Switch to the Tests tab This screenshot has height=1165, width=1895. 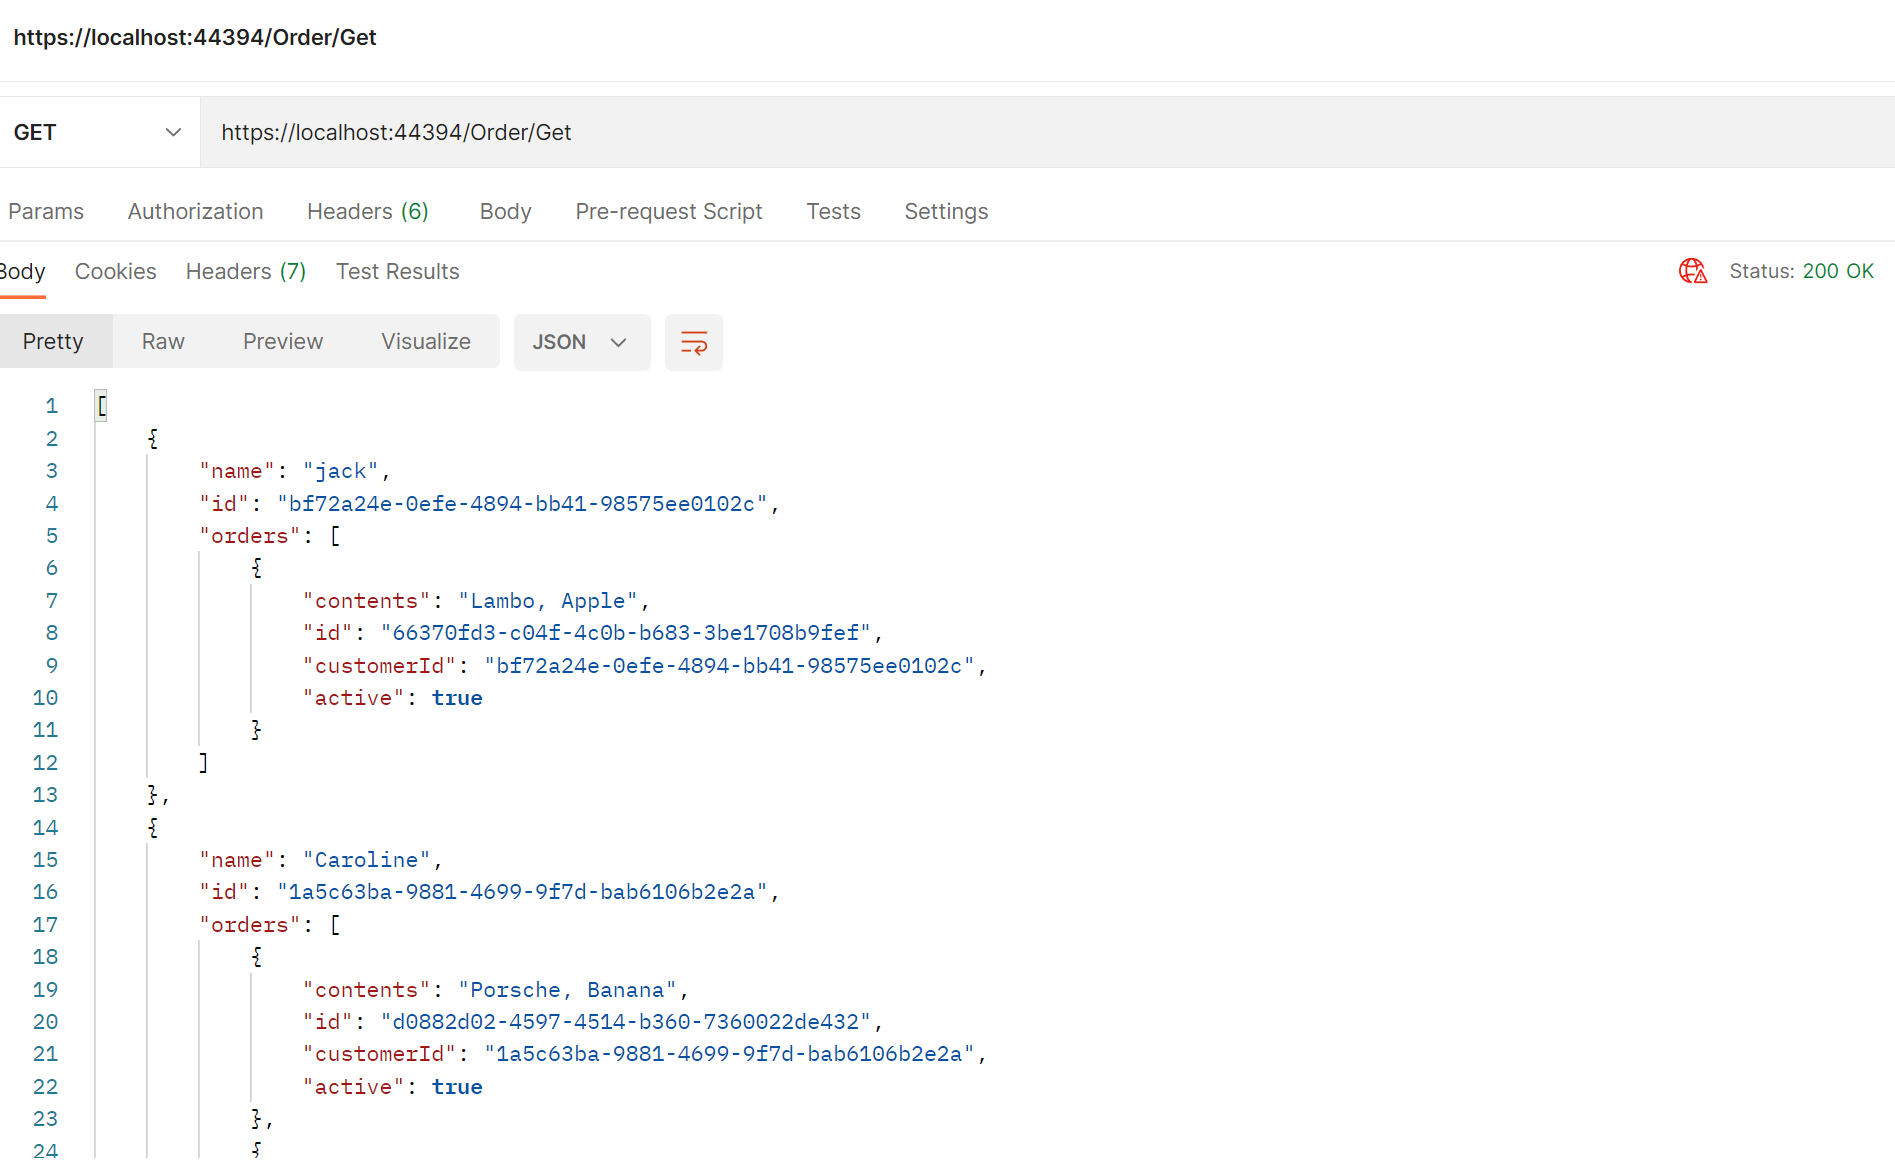pyautogui.click(x=833, y=212)
